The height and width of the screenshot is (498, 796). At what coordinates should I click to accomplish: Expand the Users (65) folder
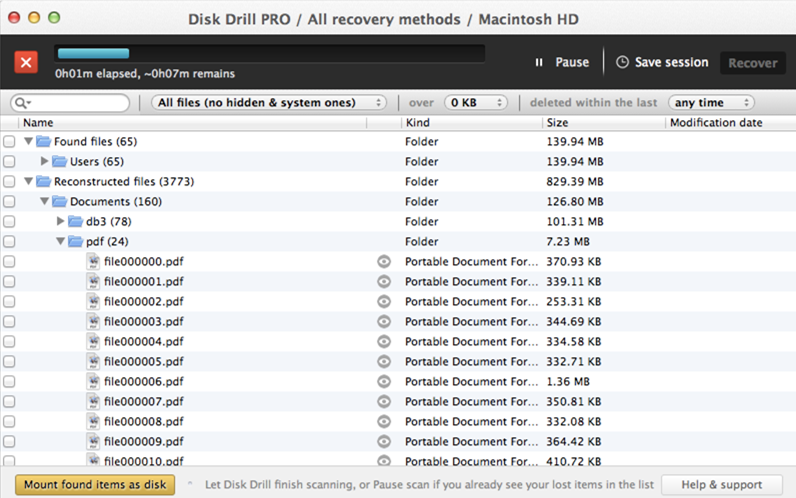point(44,161)
